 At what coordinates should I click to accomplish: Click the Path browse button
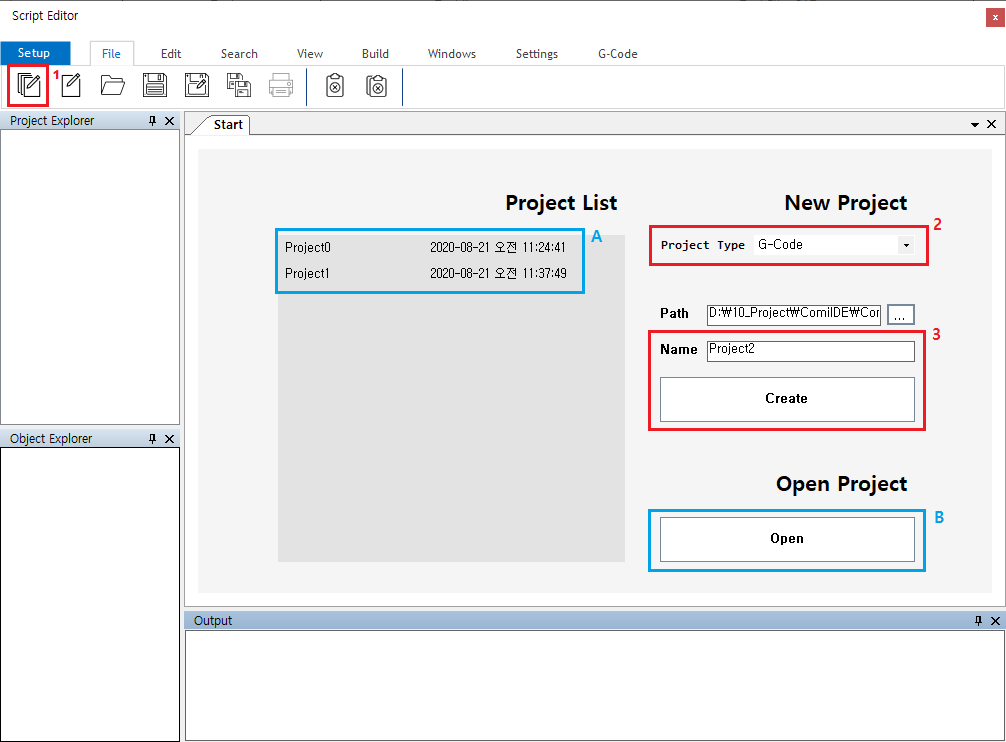[x=900, y=314]
